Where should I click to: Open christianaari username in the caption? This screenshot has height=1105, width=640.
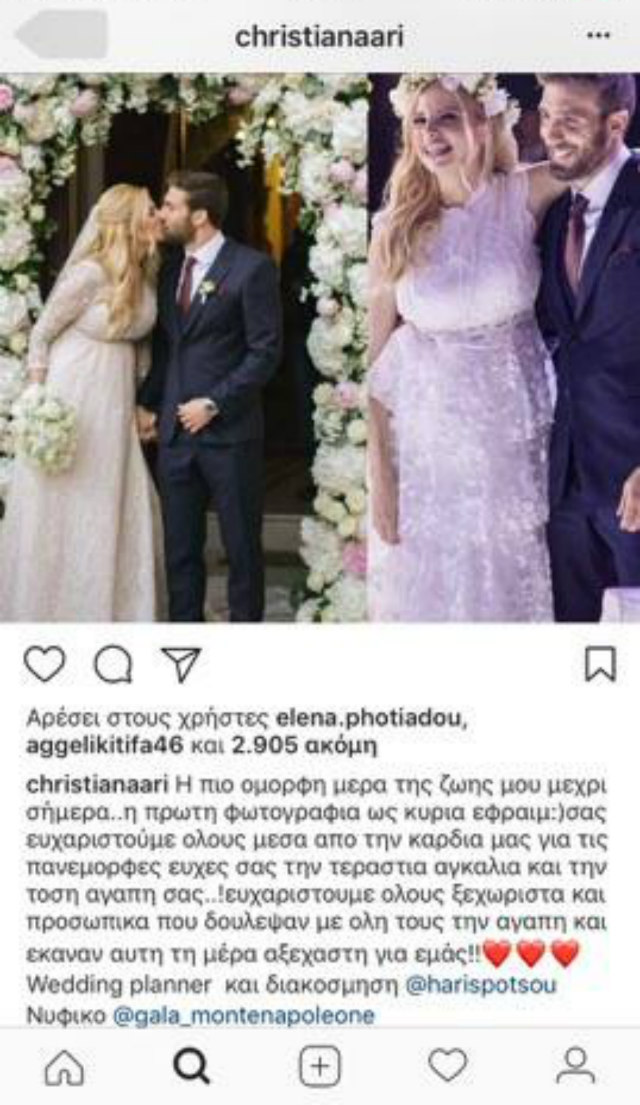97,785
